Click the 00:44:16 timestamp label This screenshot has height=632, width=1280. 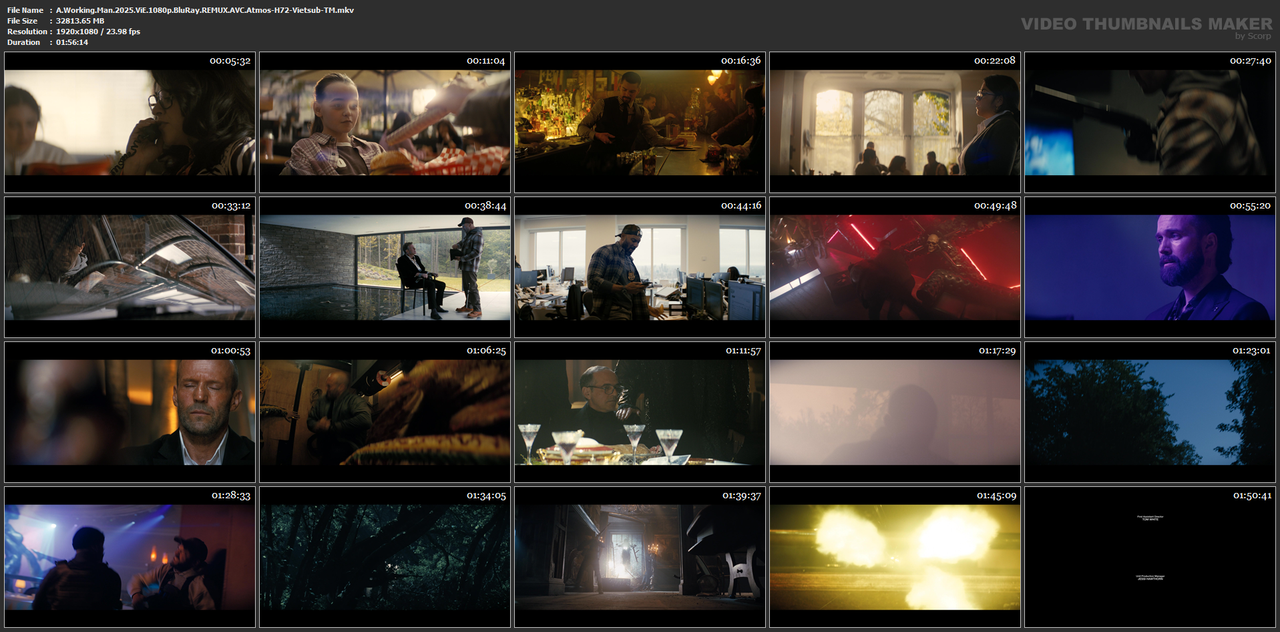[741, 206]
